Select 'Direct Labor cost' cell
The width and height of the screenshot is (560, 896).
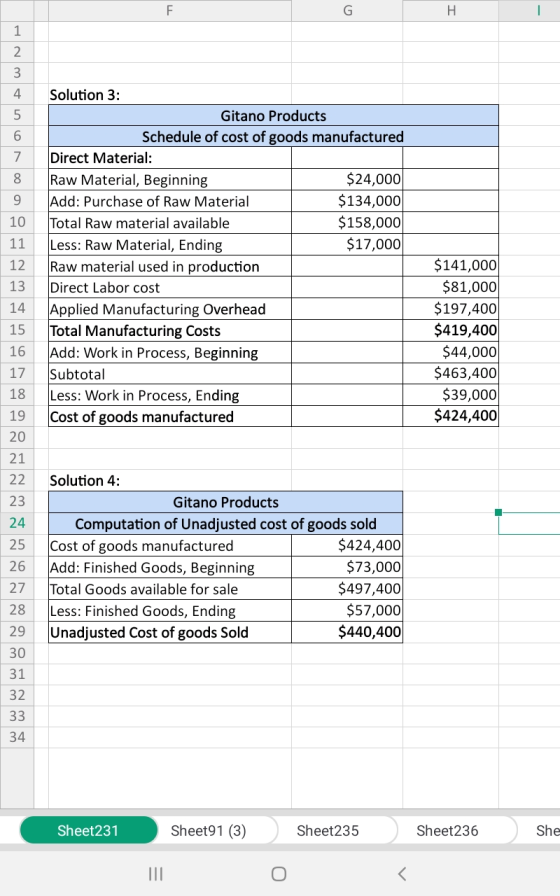click(170, 287)
